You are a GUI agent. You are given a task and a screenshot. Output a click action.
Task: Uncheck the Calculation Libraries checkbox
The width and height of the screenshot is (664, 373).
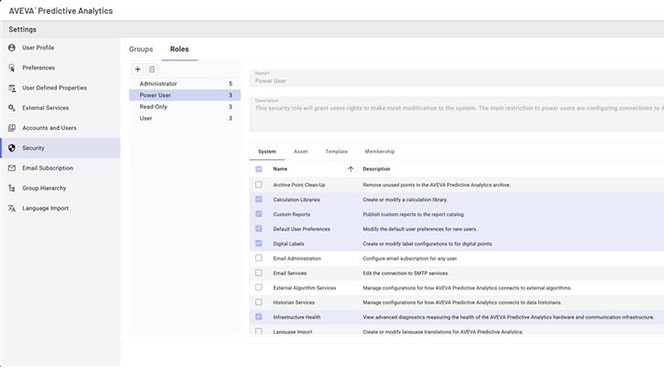coord(259,199)
